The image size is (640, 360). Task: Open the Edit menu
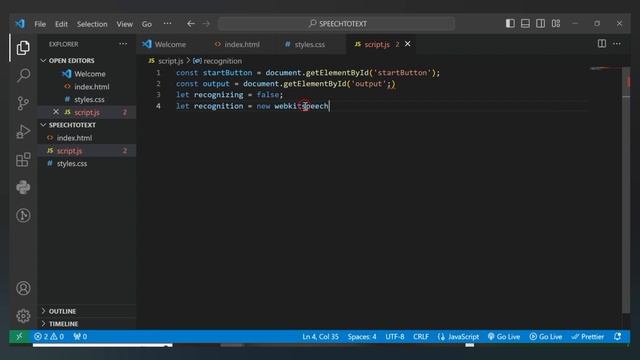[61, 24]
